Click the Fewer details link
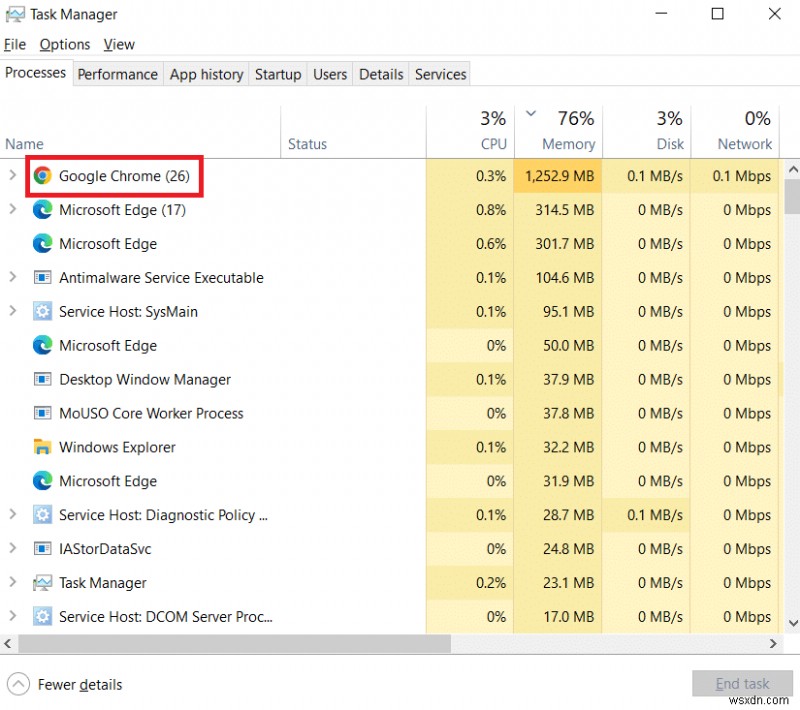This screenshot has height=710, width=800. coord(80,684)
